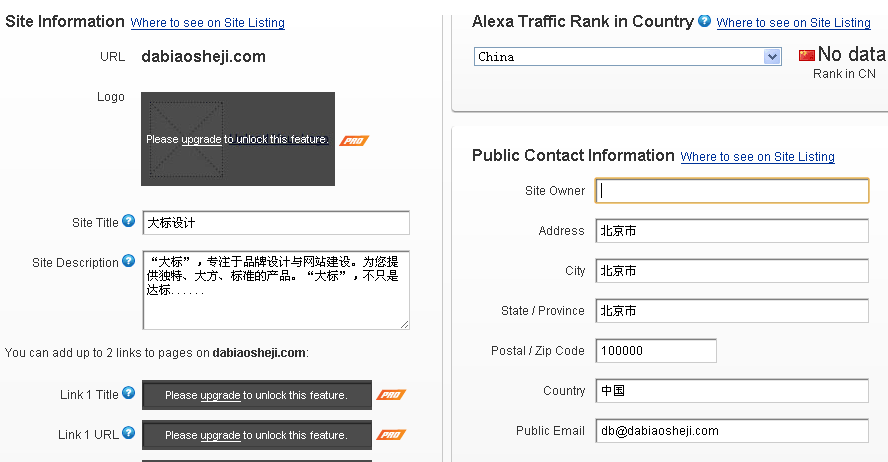The height and width of the screenshot is (462, 888).
Task: Click the 'No data' rank text
Action: point(852,54)
